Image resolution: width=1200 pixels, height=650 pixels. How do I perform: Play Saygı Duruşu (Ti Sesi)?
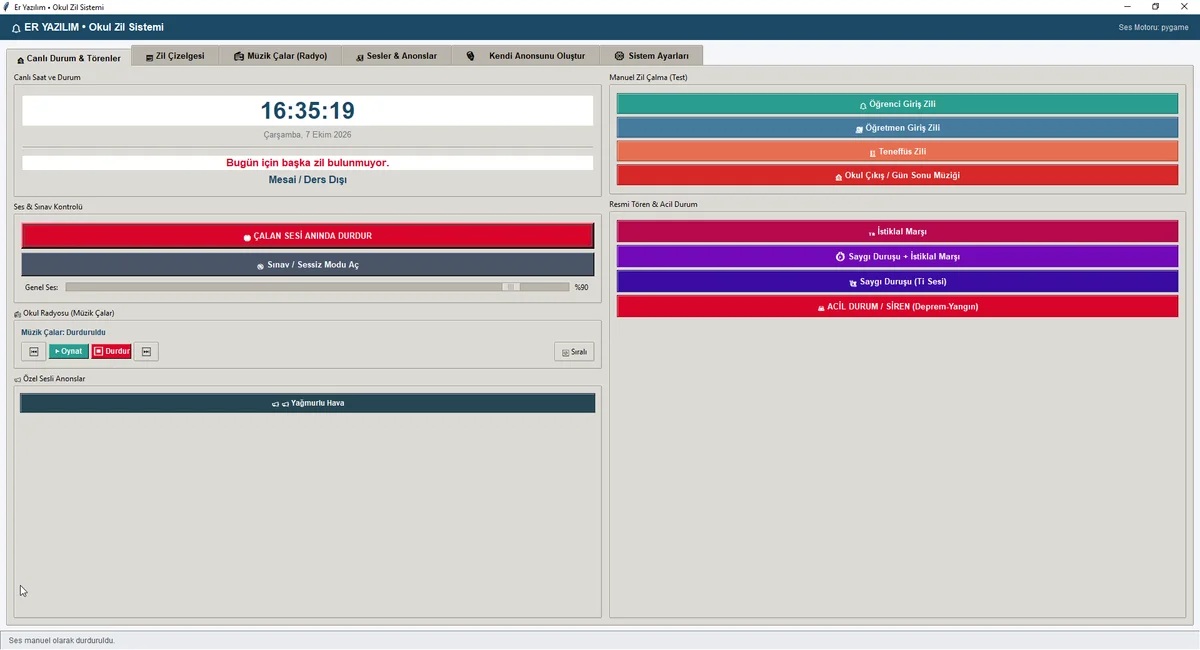(897, 282)
